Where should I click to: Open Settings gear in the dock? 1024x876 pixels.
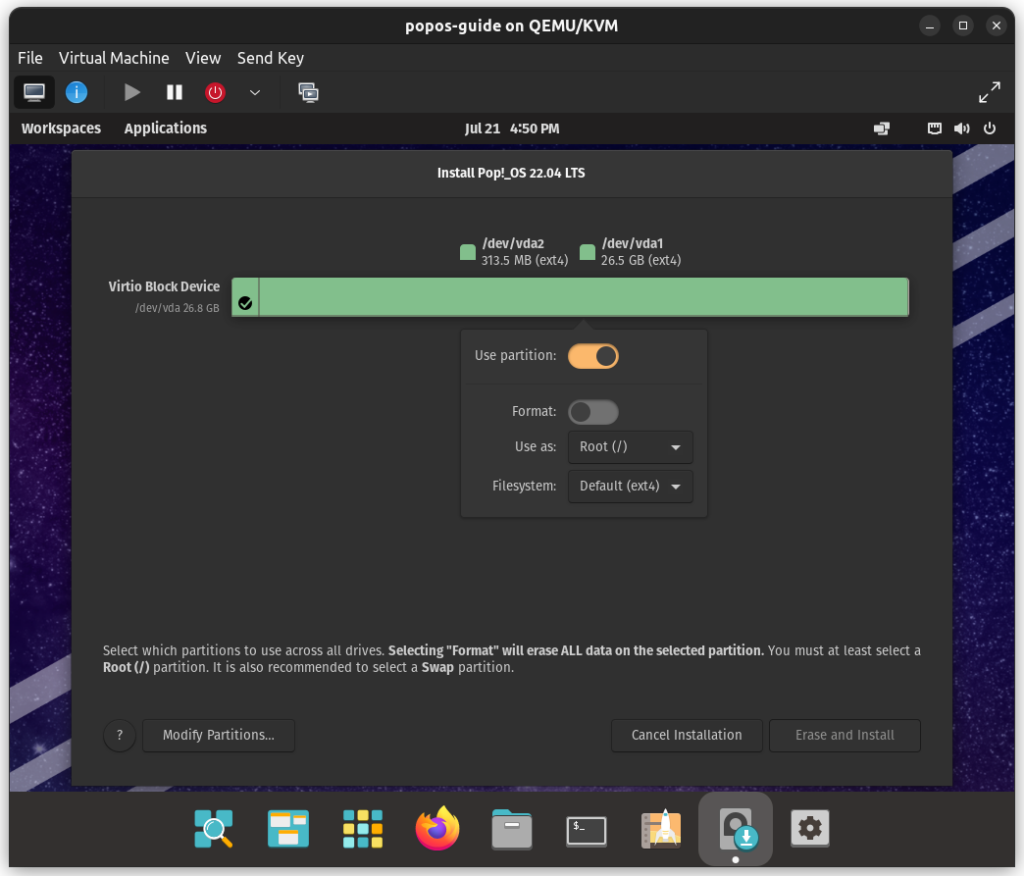tap(810, 829)
